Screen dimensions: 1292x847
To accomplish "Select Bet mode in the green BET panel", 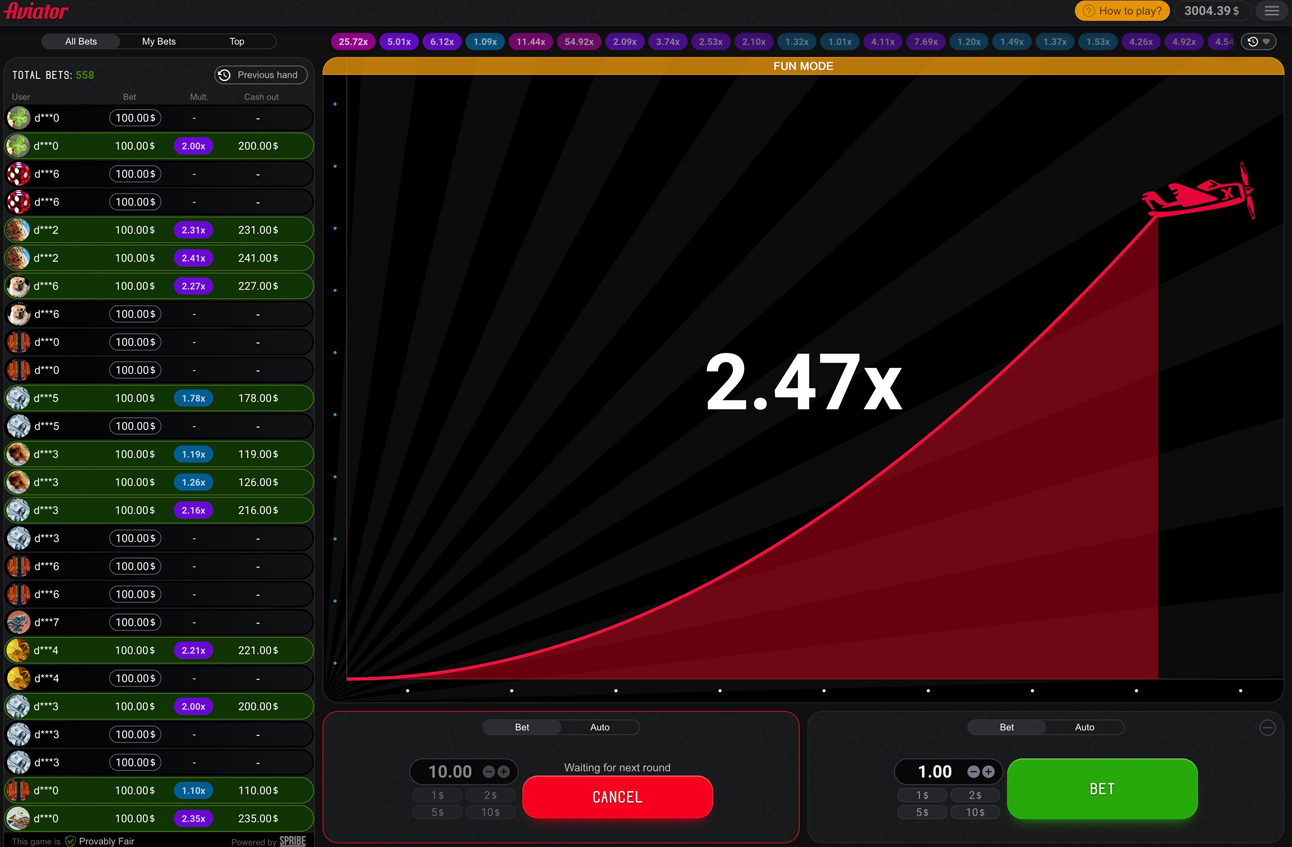I will tap(1007, 727).
